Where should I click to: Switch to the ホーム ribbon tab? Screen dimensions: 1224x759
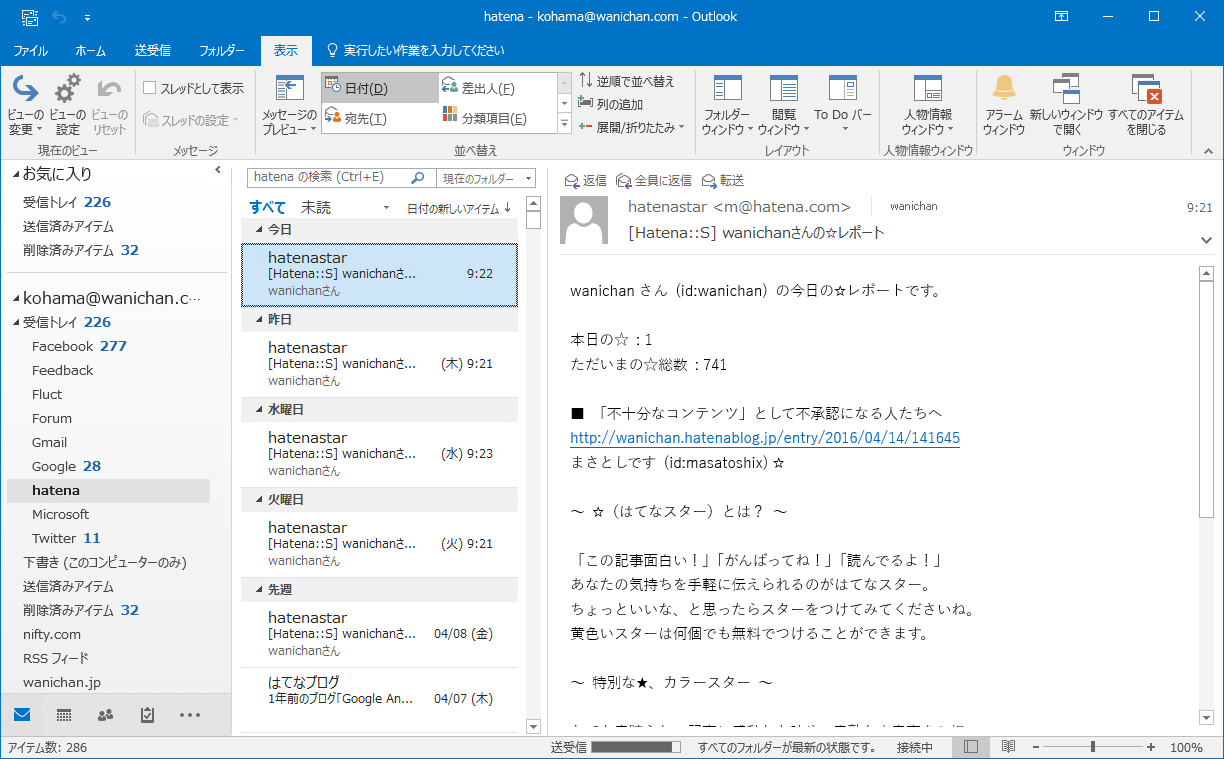click(x=91, y=50)
